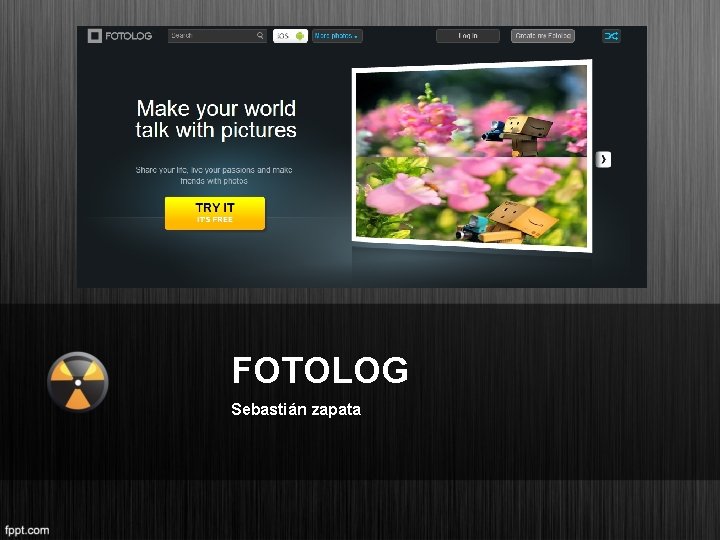Click the shuffle arrows icon
Screen dimensions: 720x540
click(611, 36)
